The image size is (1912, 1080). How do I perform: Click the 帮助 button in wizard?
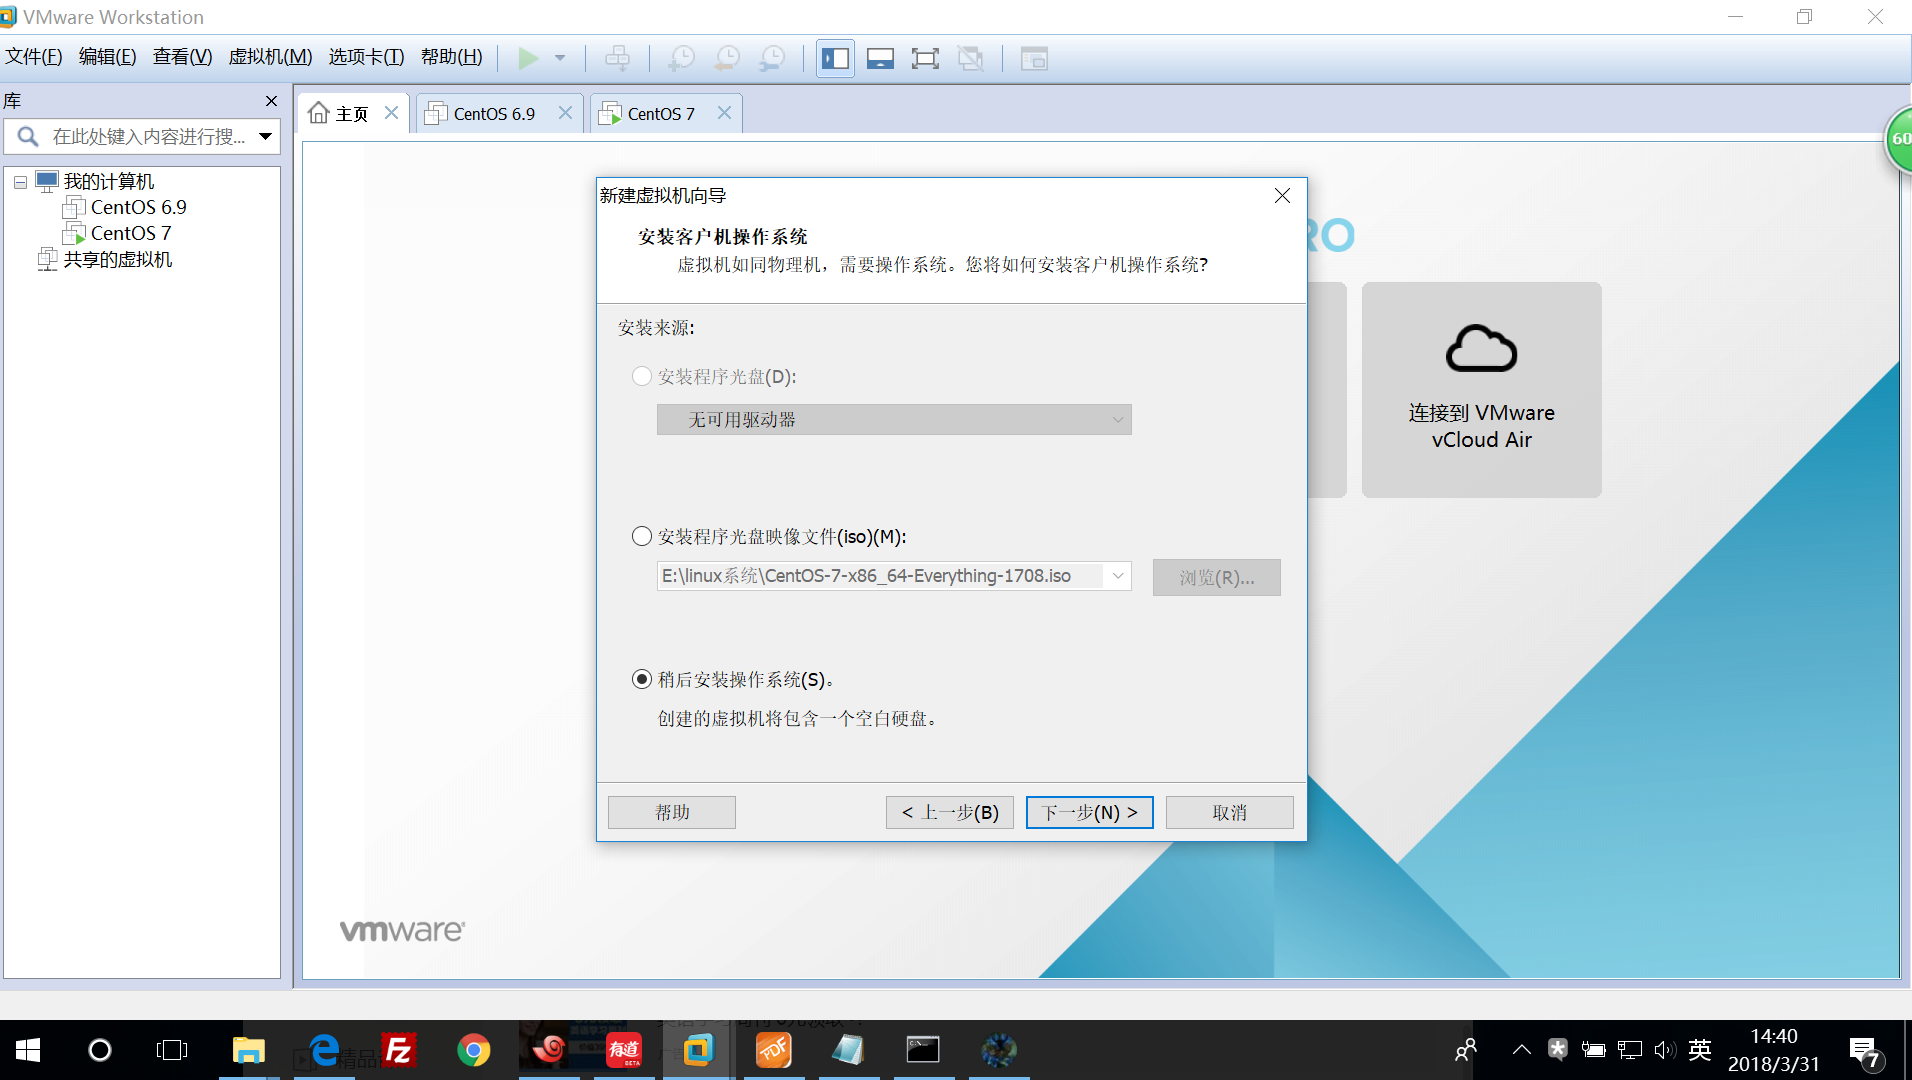coord(672,812)
